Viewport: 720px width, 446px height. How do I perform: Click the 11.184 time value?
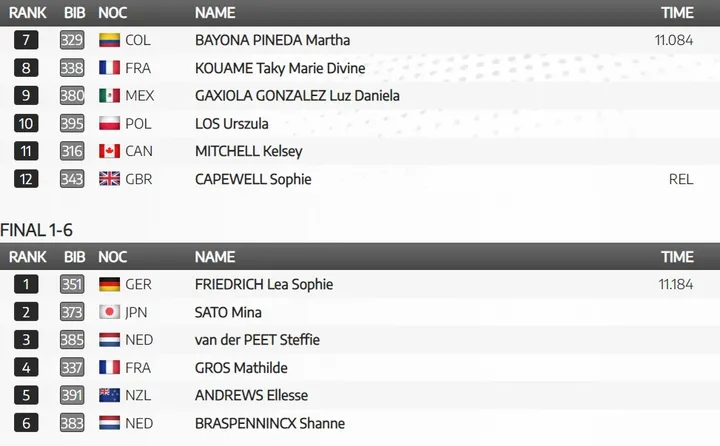(676, 284)
